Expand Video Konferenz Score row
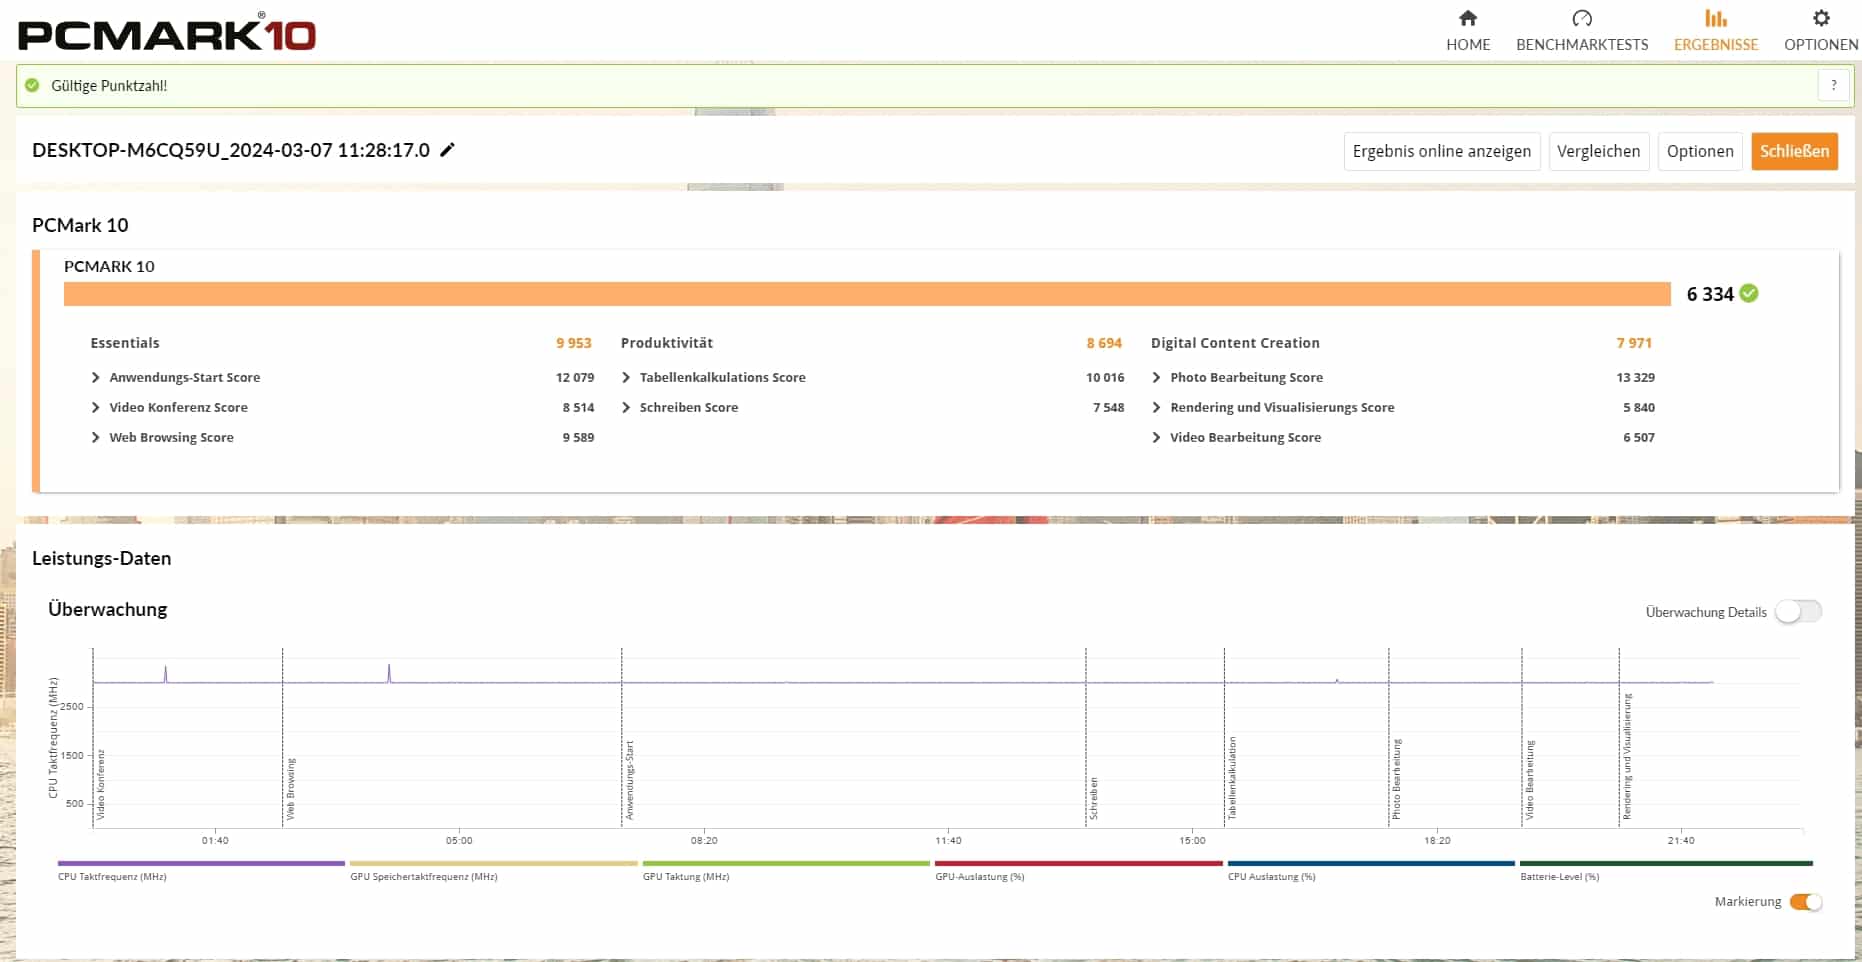This screenshot has height=962, width=1862. point(96,408)
